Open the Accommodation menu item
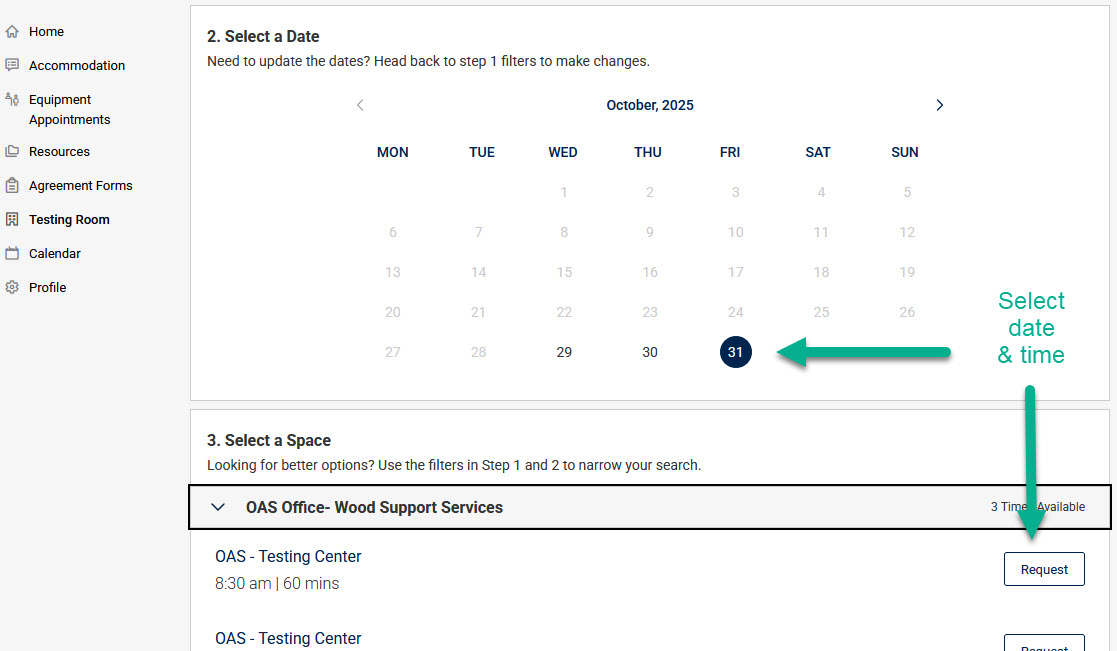Viewport: 1117px width, 651px height. [x=77, y=66]
